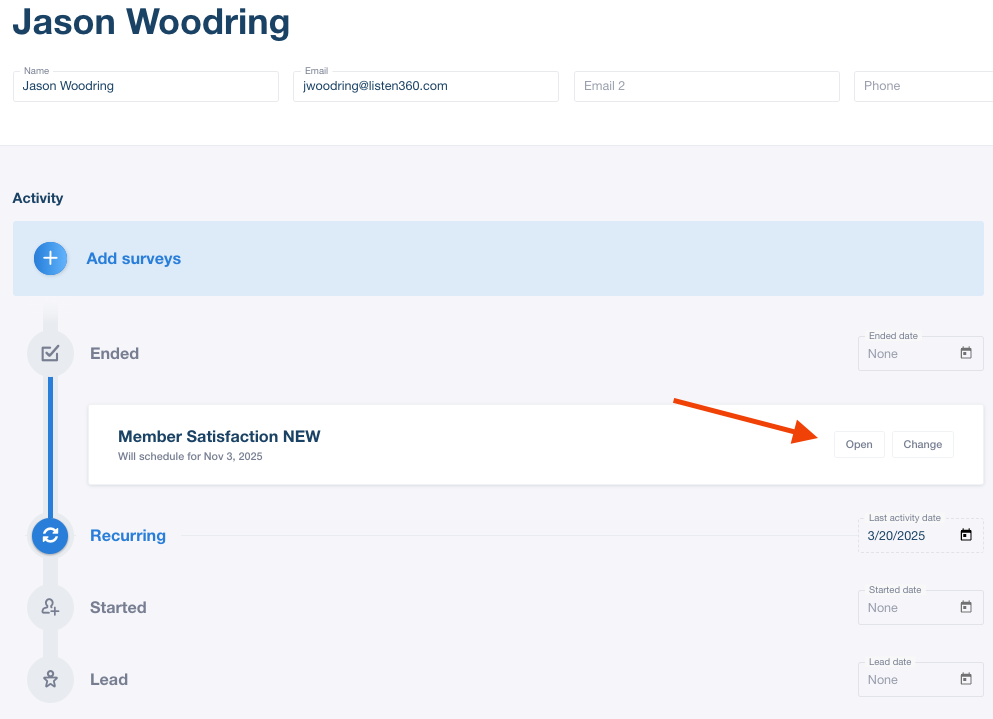993x719 pixels.
Task: Click the Last activity date value 3/20/2025
Action: (x=897, y=536)
